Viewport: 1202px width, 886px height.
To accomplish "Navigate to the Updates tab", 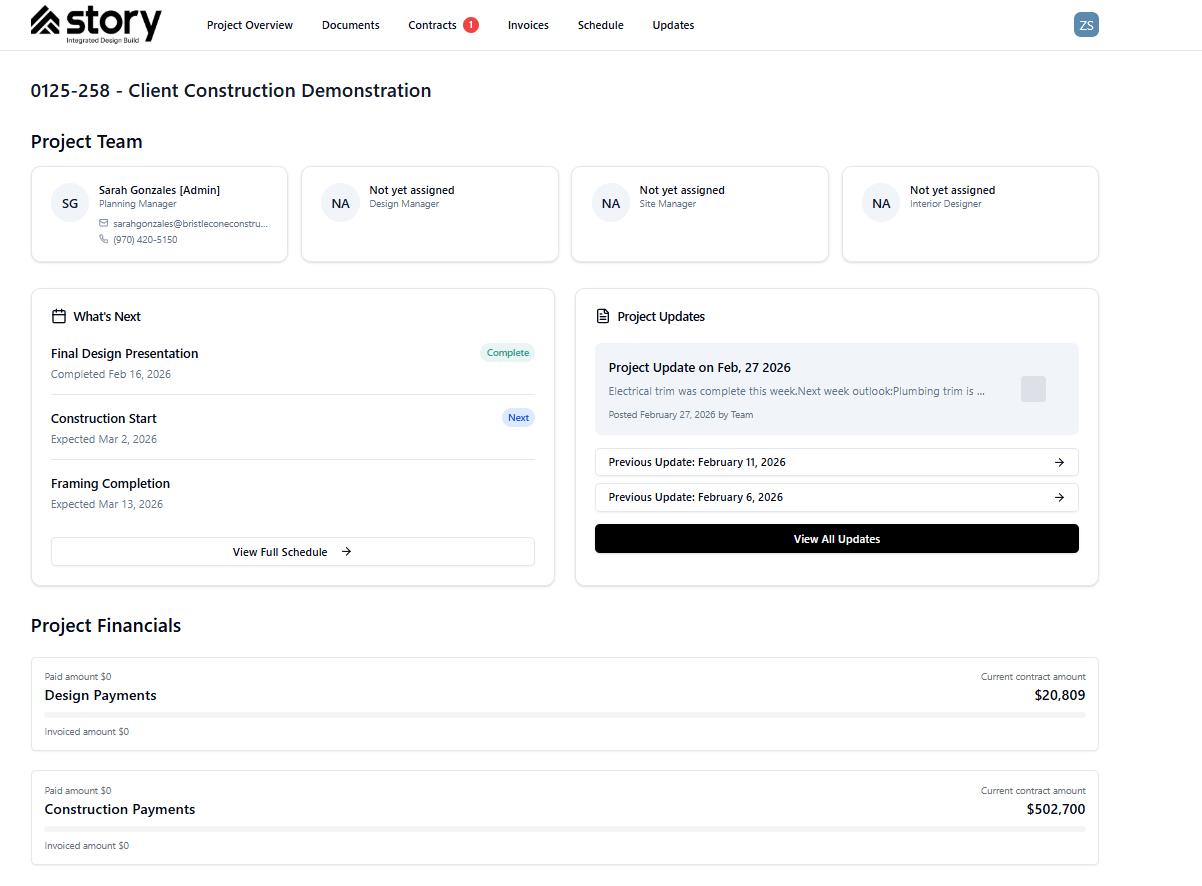I will [673, 25].
